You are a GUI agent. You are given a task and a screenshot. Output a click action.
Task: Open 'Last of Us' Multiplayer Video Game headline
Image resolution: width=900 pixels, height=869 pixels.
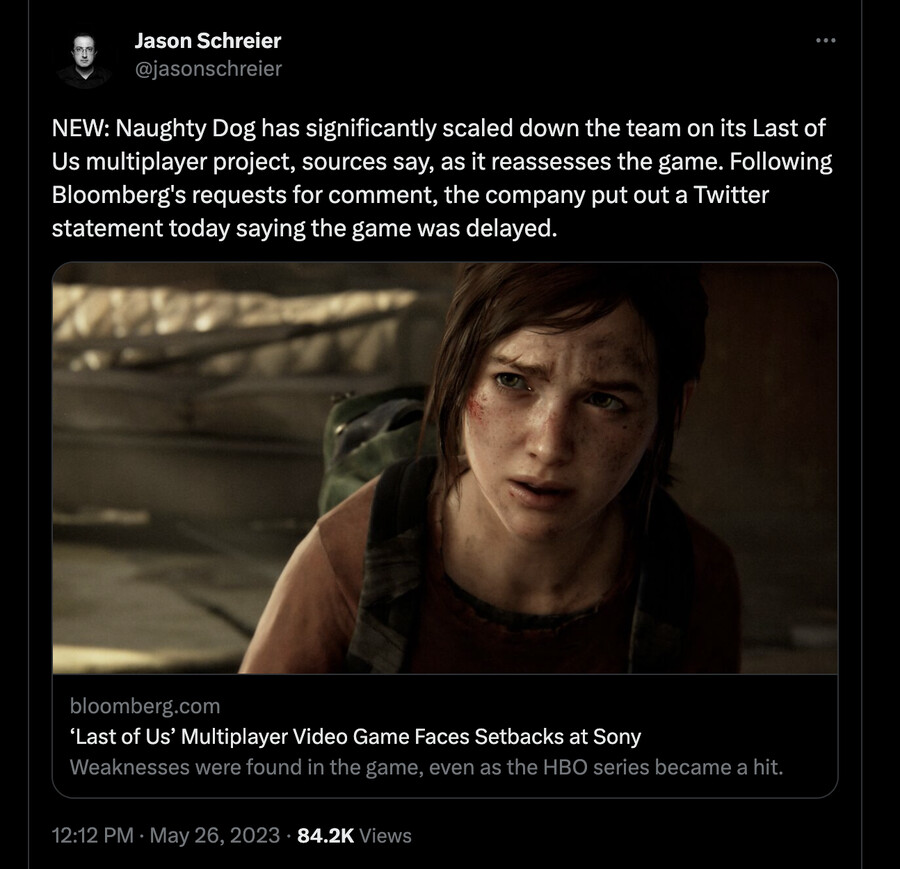click(x=355, y=736)
